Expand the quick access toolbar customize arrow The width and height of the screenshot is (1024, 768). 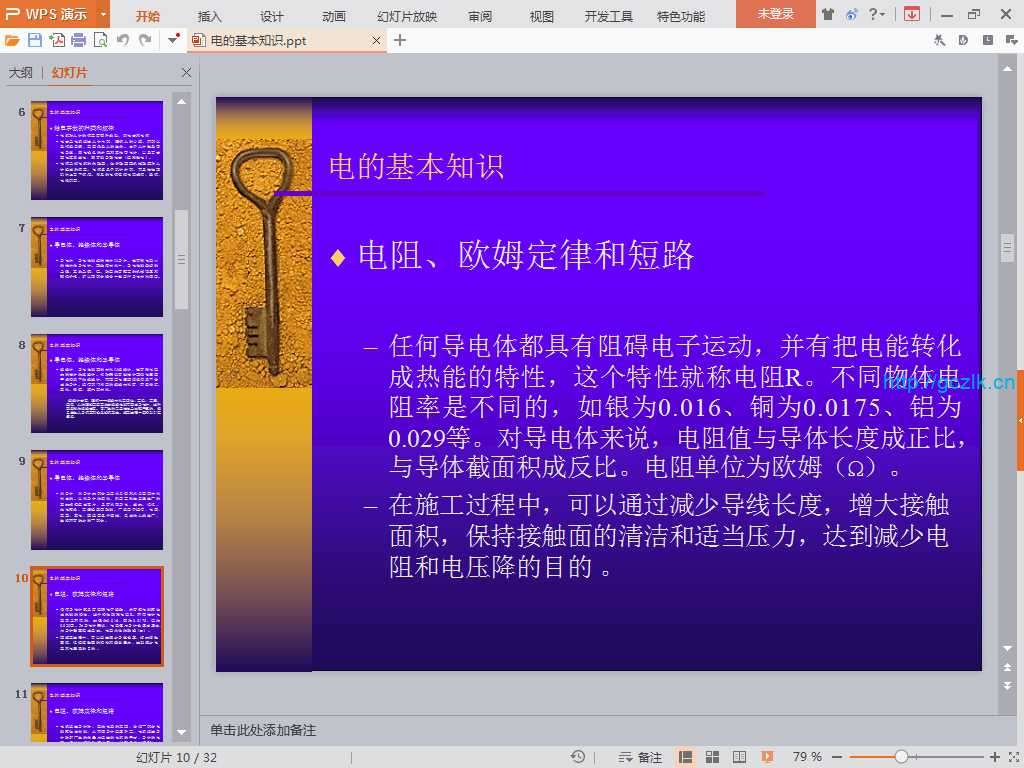pos(174,40)
